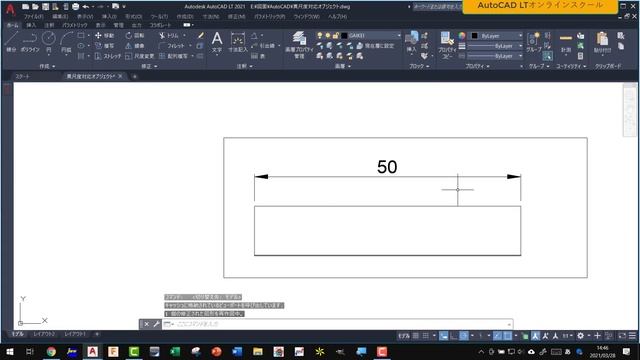The height and width of the screenshot is (360, 640).
Task: Select the Polyline (ポリライン) tool
Action: [30, 42]
